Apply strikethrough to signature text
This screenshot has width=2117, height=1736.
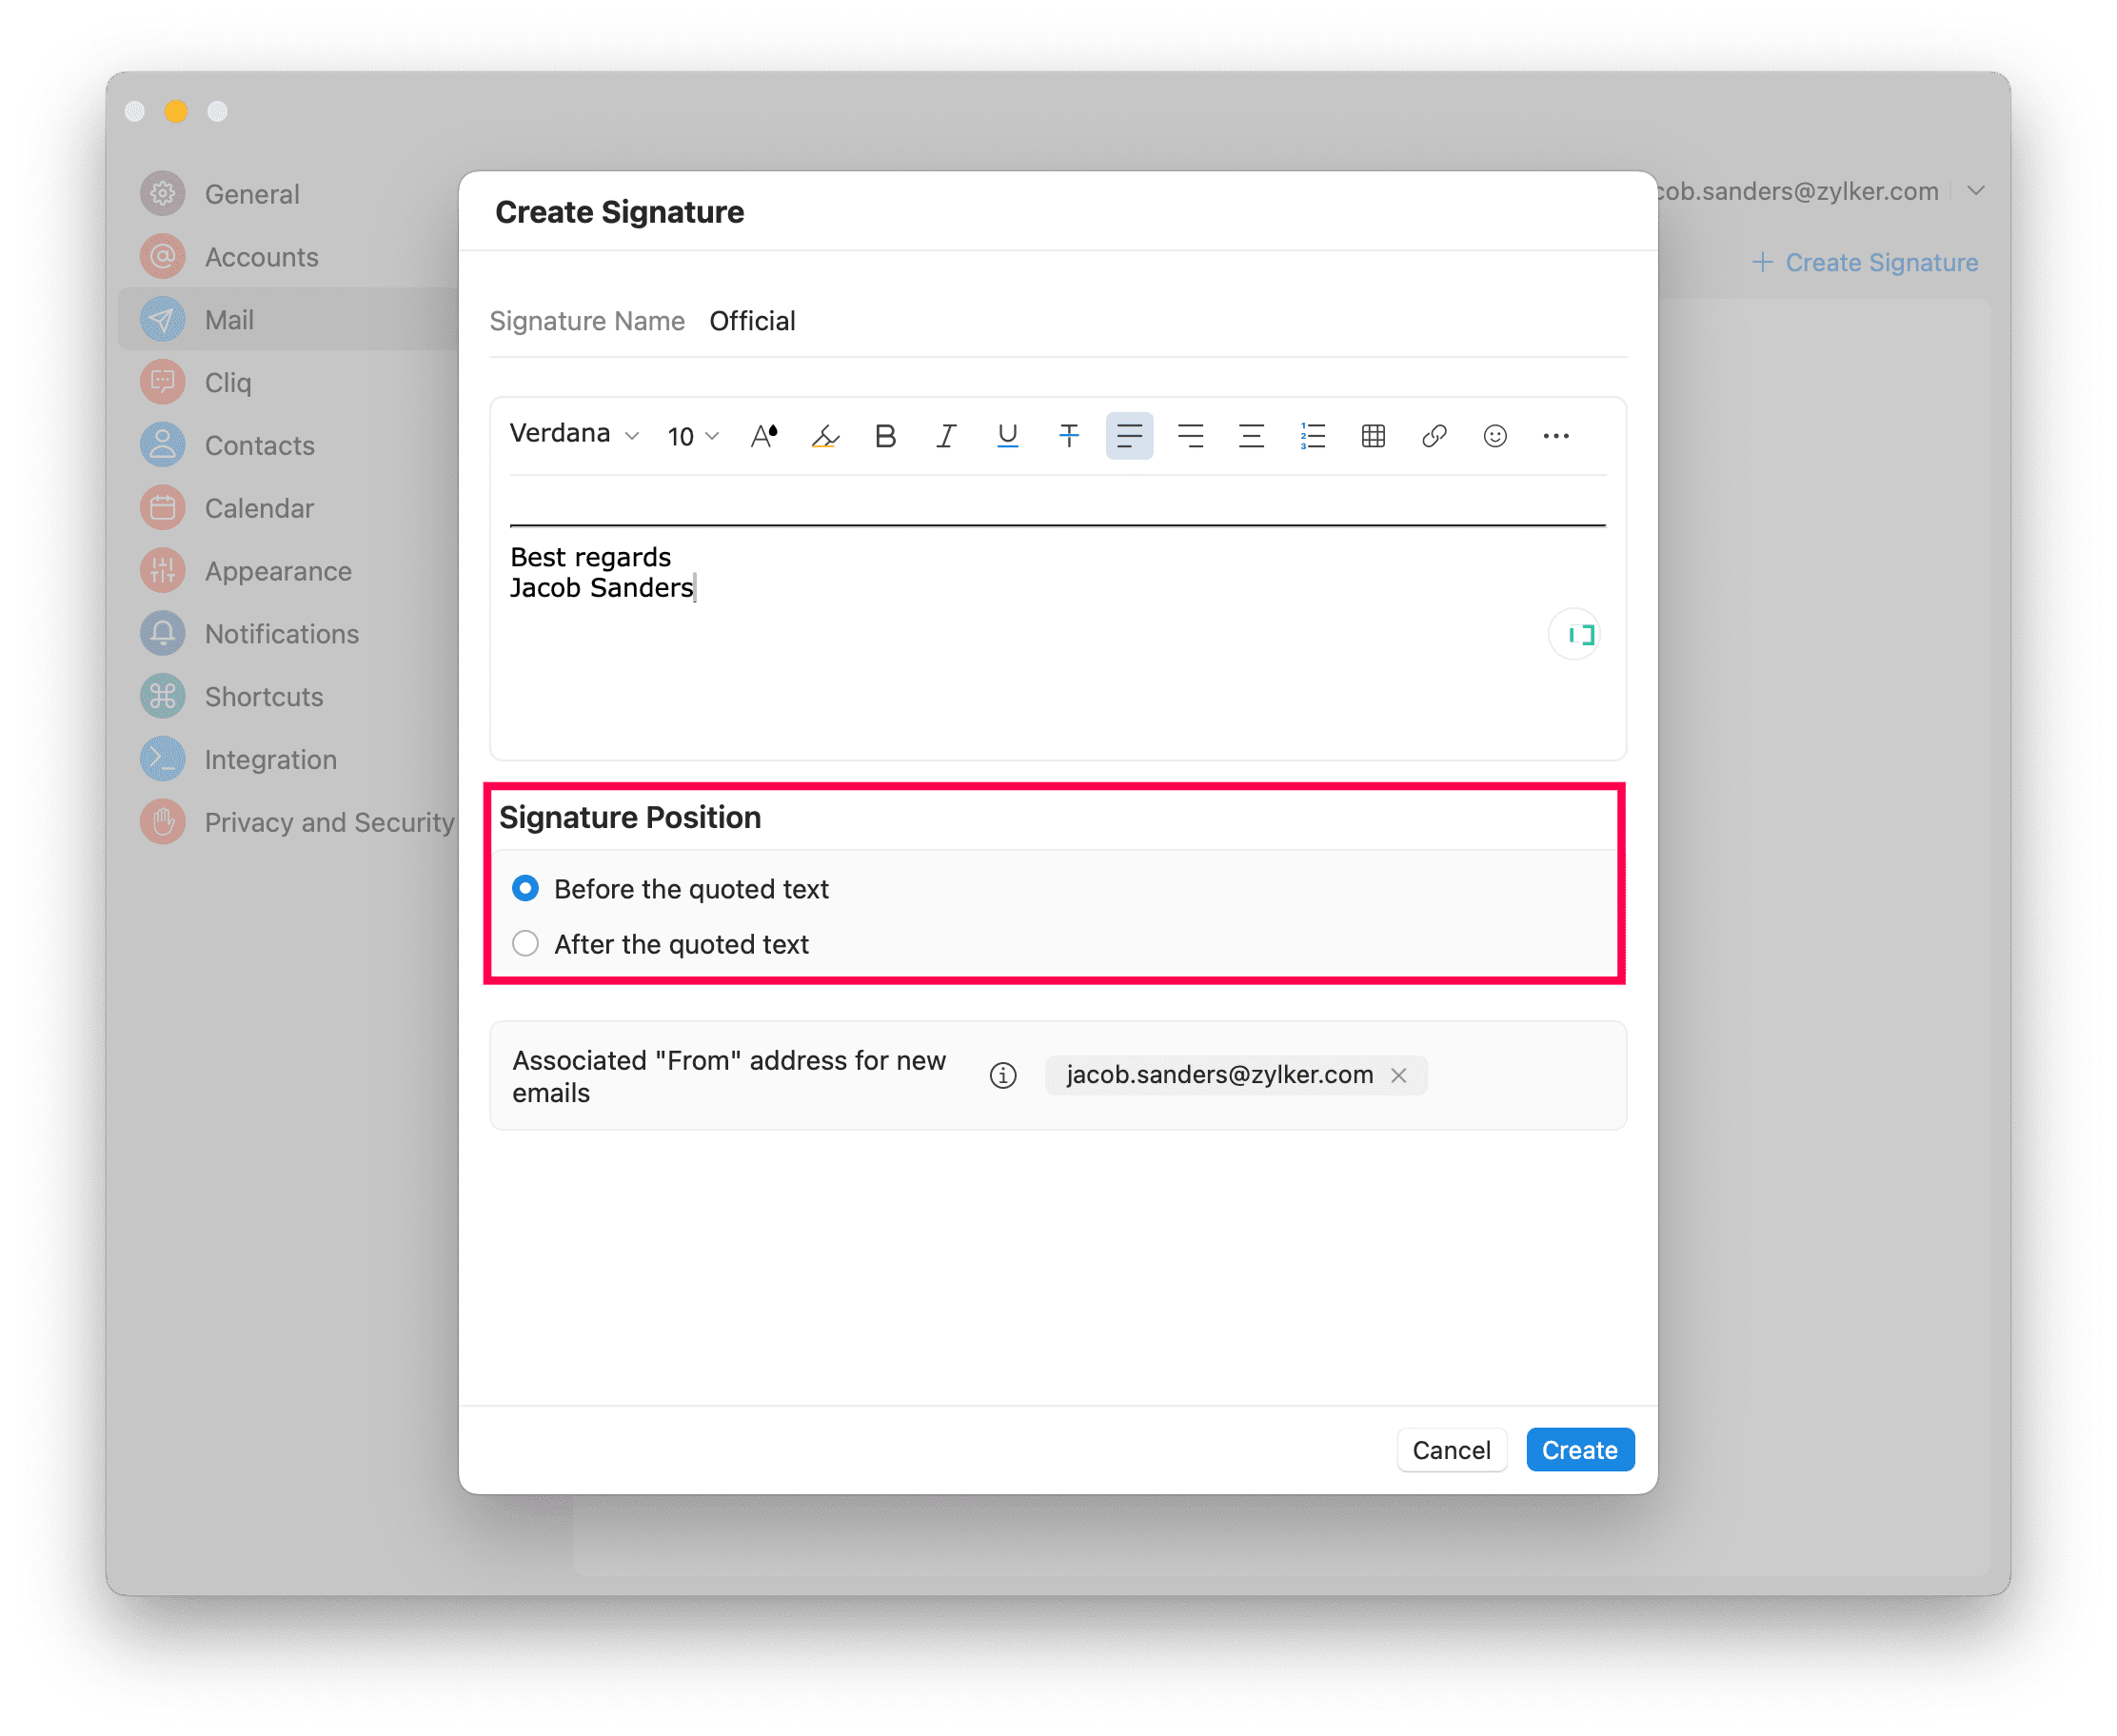pos(1068,436)
